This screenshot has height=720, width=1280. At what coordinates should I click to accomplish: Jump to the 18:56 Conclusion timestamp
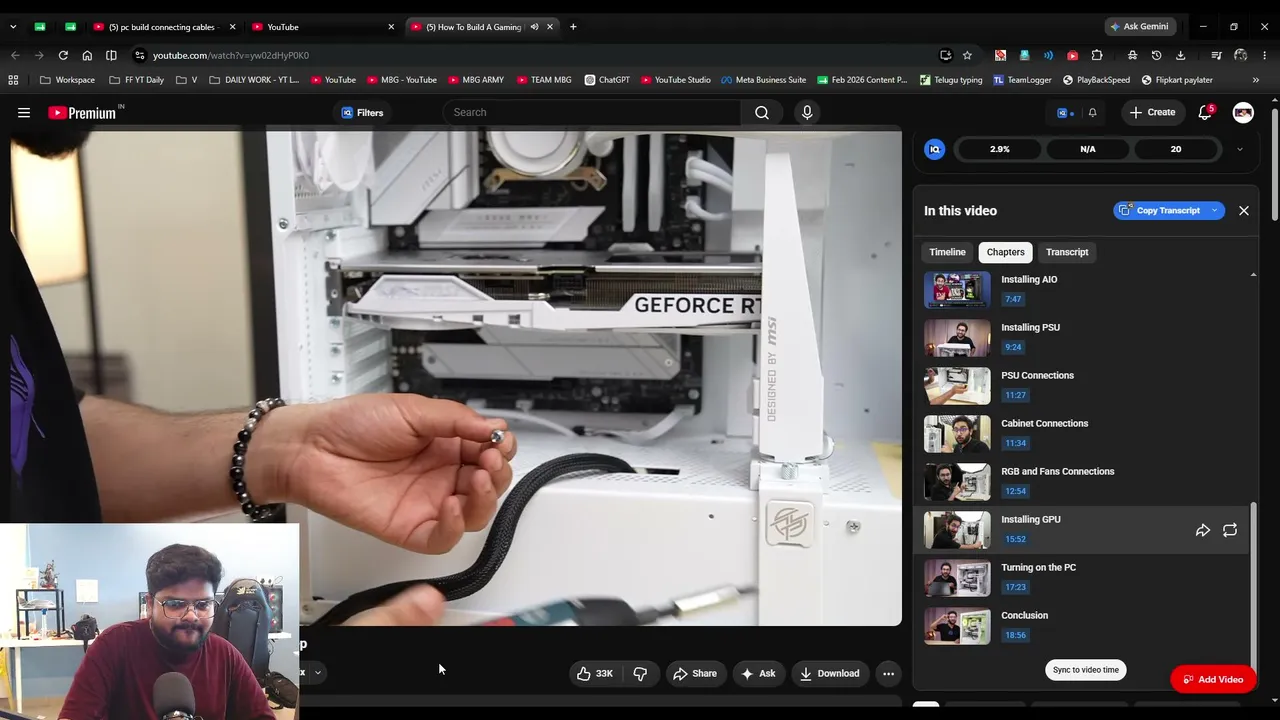pyautogui.click(x=1015, y=635)
